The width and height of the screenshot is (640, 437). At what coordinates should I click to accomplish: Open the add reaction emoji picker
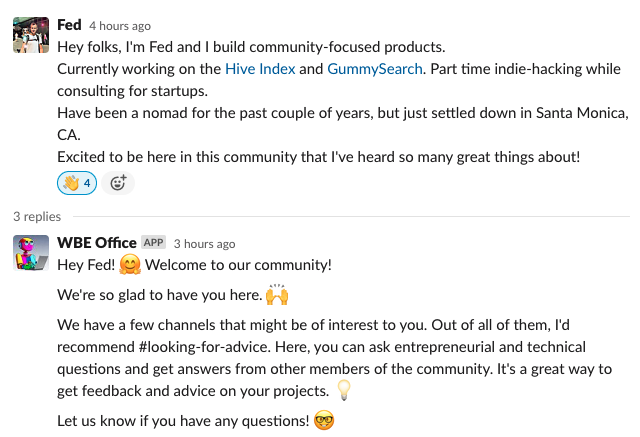(x=118, y=183)
